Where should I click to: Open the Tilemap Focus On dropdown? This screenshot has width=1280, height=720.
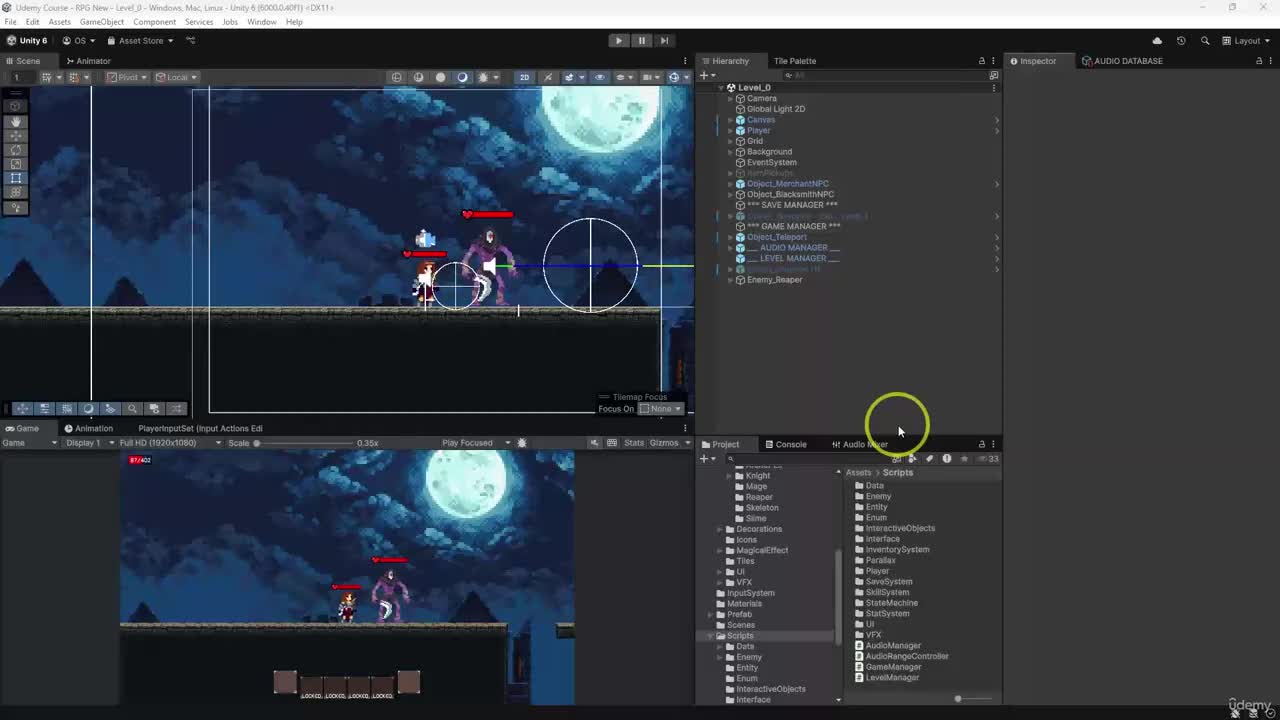pyautogui.click(x=661, y=409)
